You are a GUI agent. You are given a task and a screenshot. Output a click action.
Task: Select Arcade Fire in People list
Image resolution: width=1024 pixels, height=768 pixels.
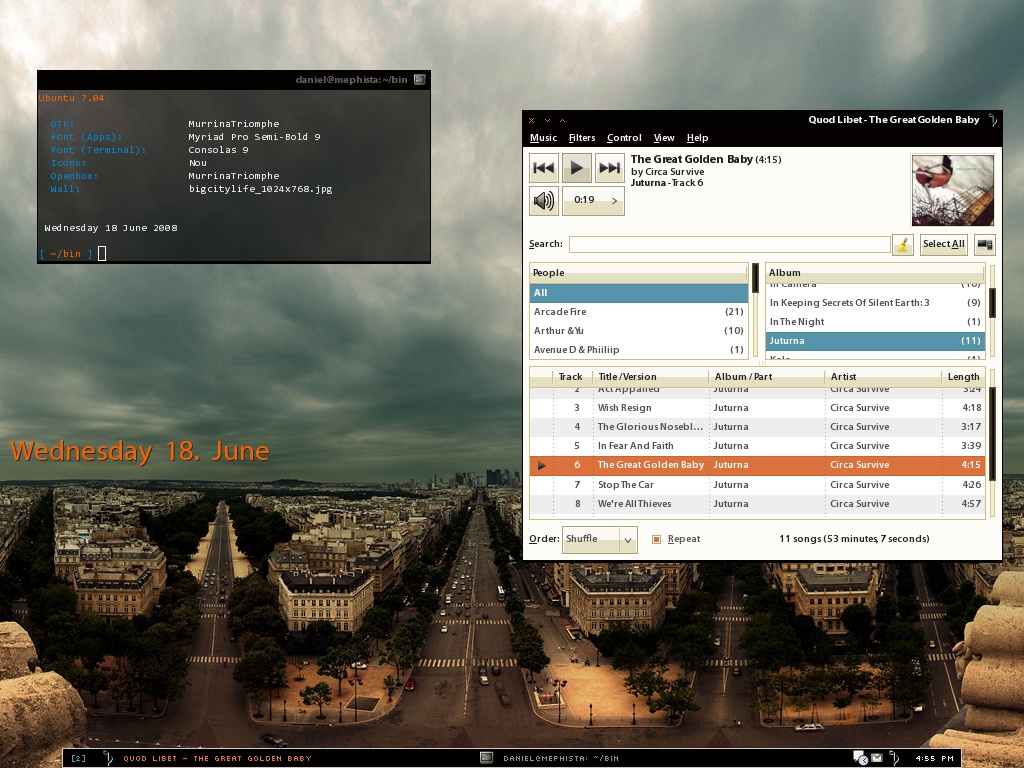pos(639,312)
